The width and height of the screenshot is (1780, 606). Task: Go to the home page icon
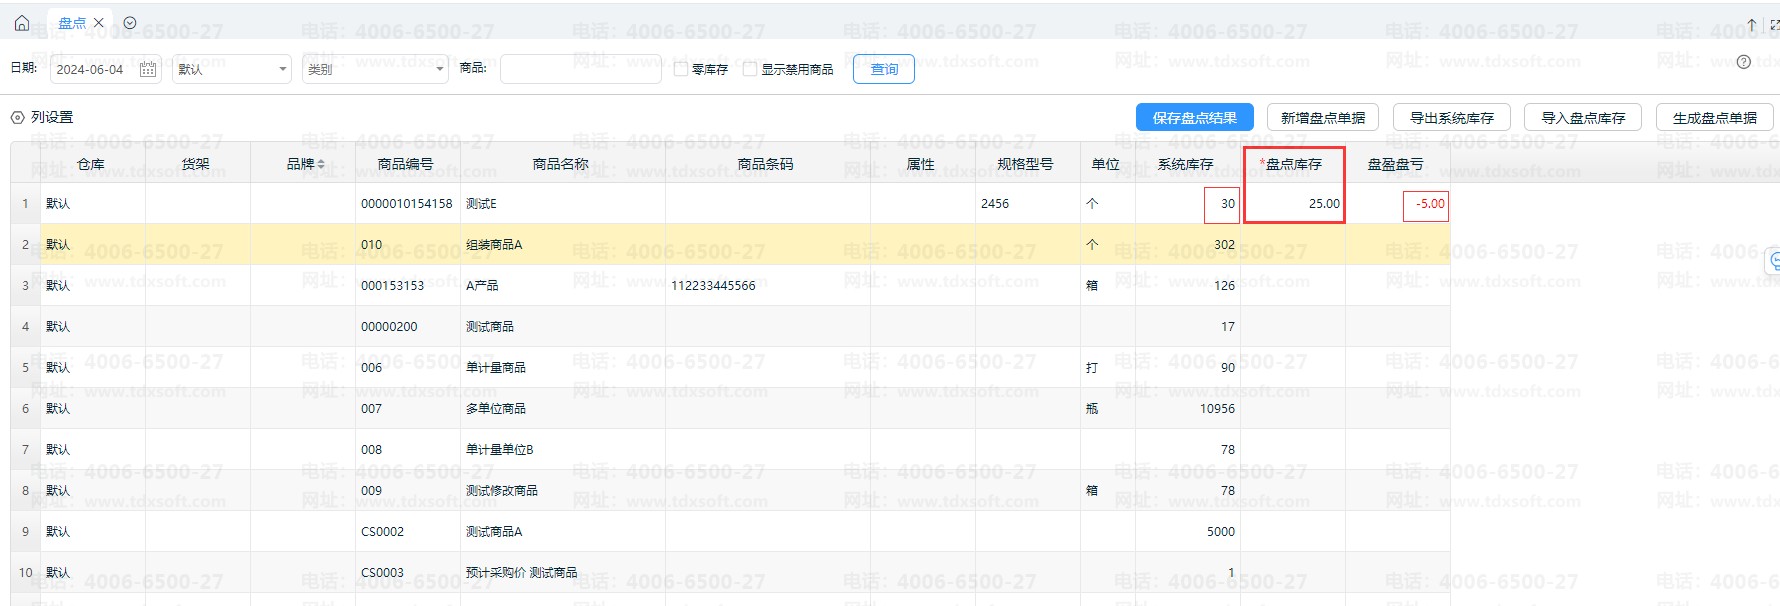click(x=22, y=23)
